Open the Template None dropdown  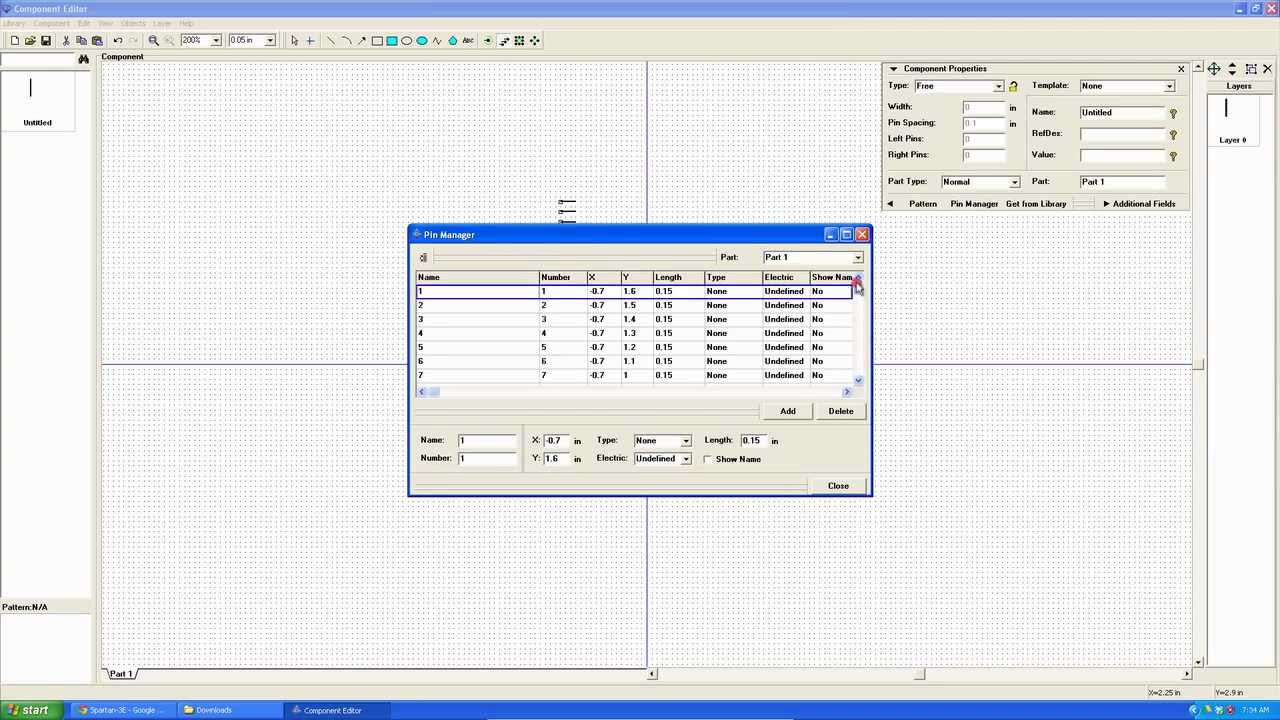(1169, 86)
